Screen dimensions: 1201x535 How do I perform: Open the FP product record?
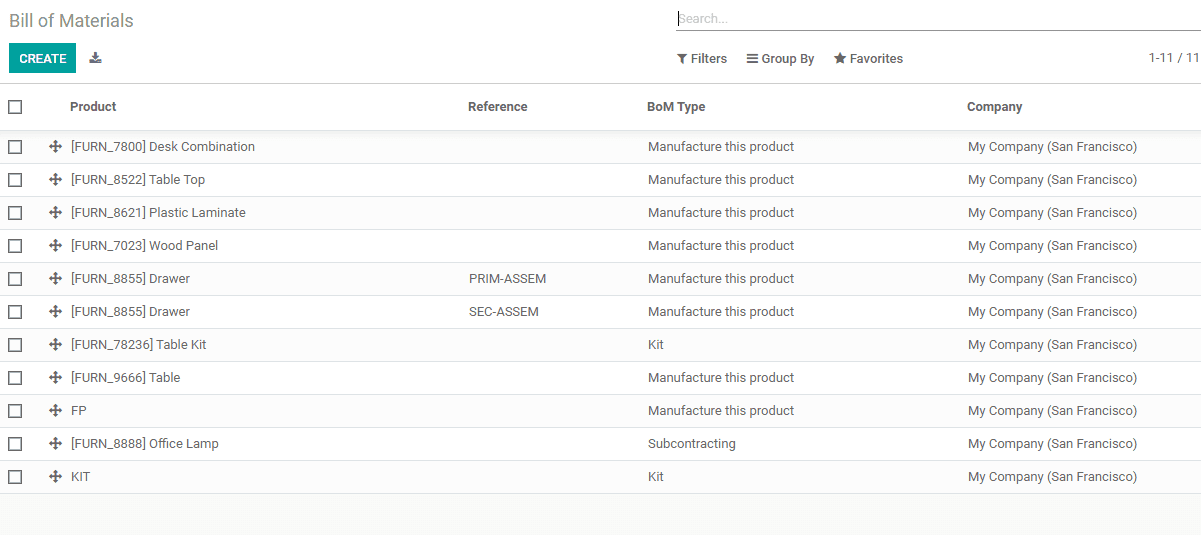pos(79,411)
